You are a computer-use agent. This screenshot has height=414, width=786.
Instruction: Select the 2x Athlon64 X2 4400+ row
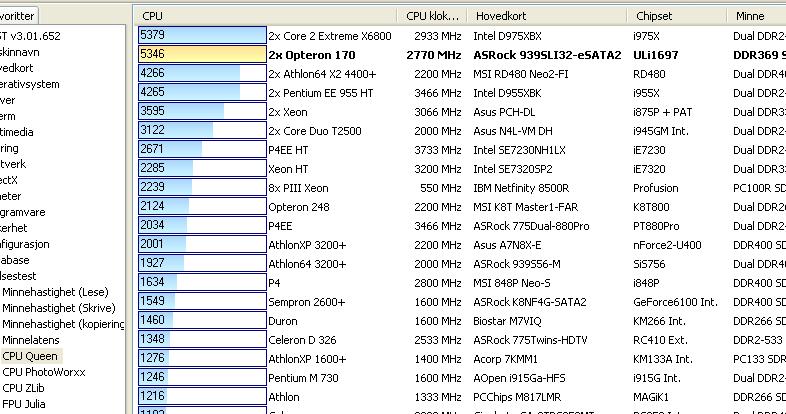coord(322,74)
